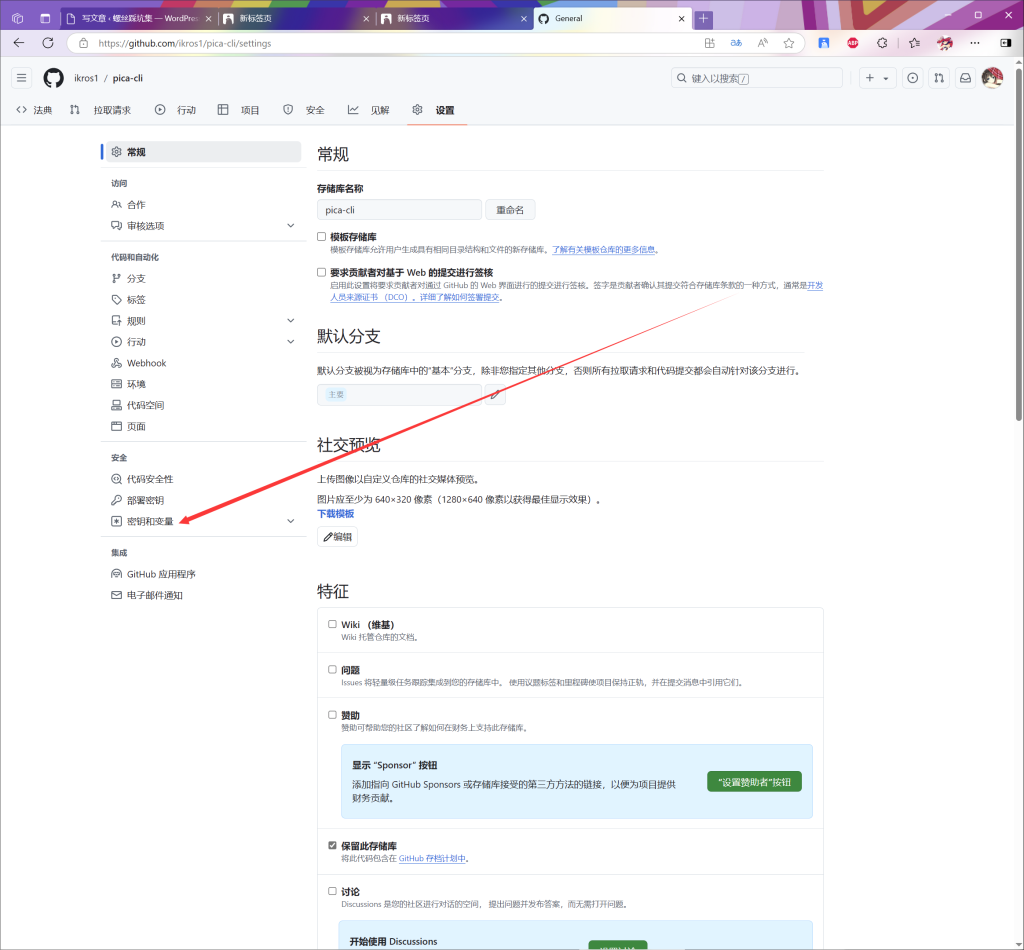Click the search magnifier icon in GitHub header

[681, 78]
